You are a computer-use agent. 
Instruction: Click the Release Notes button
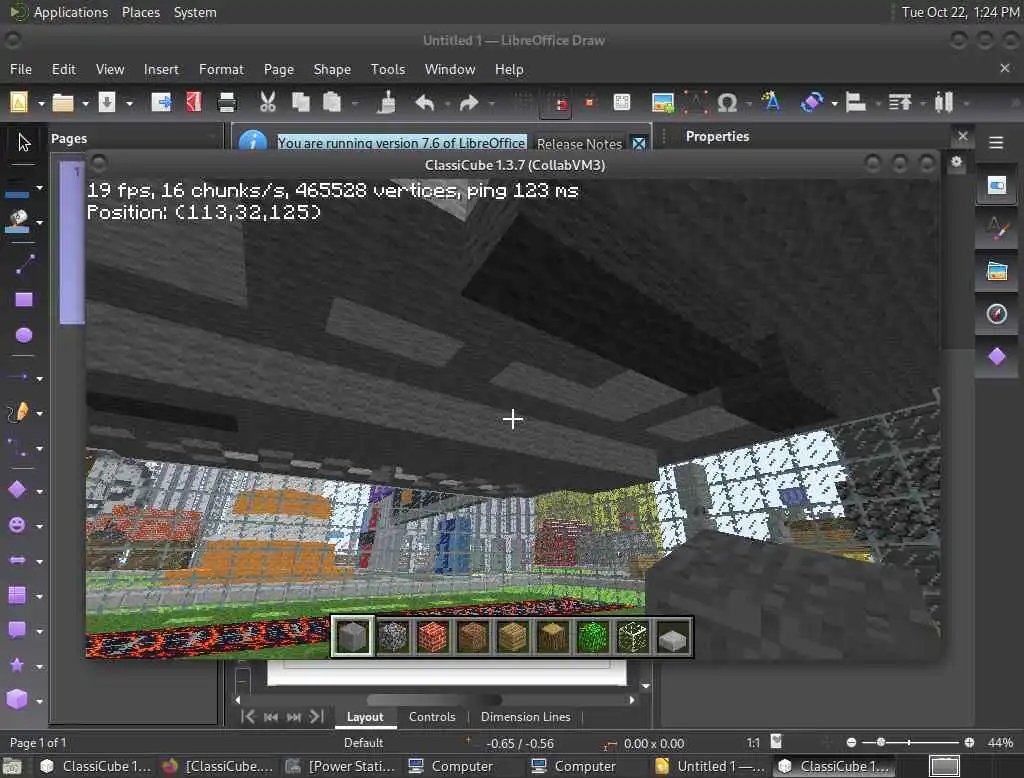click(x=579, y=144)
